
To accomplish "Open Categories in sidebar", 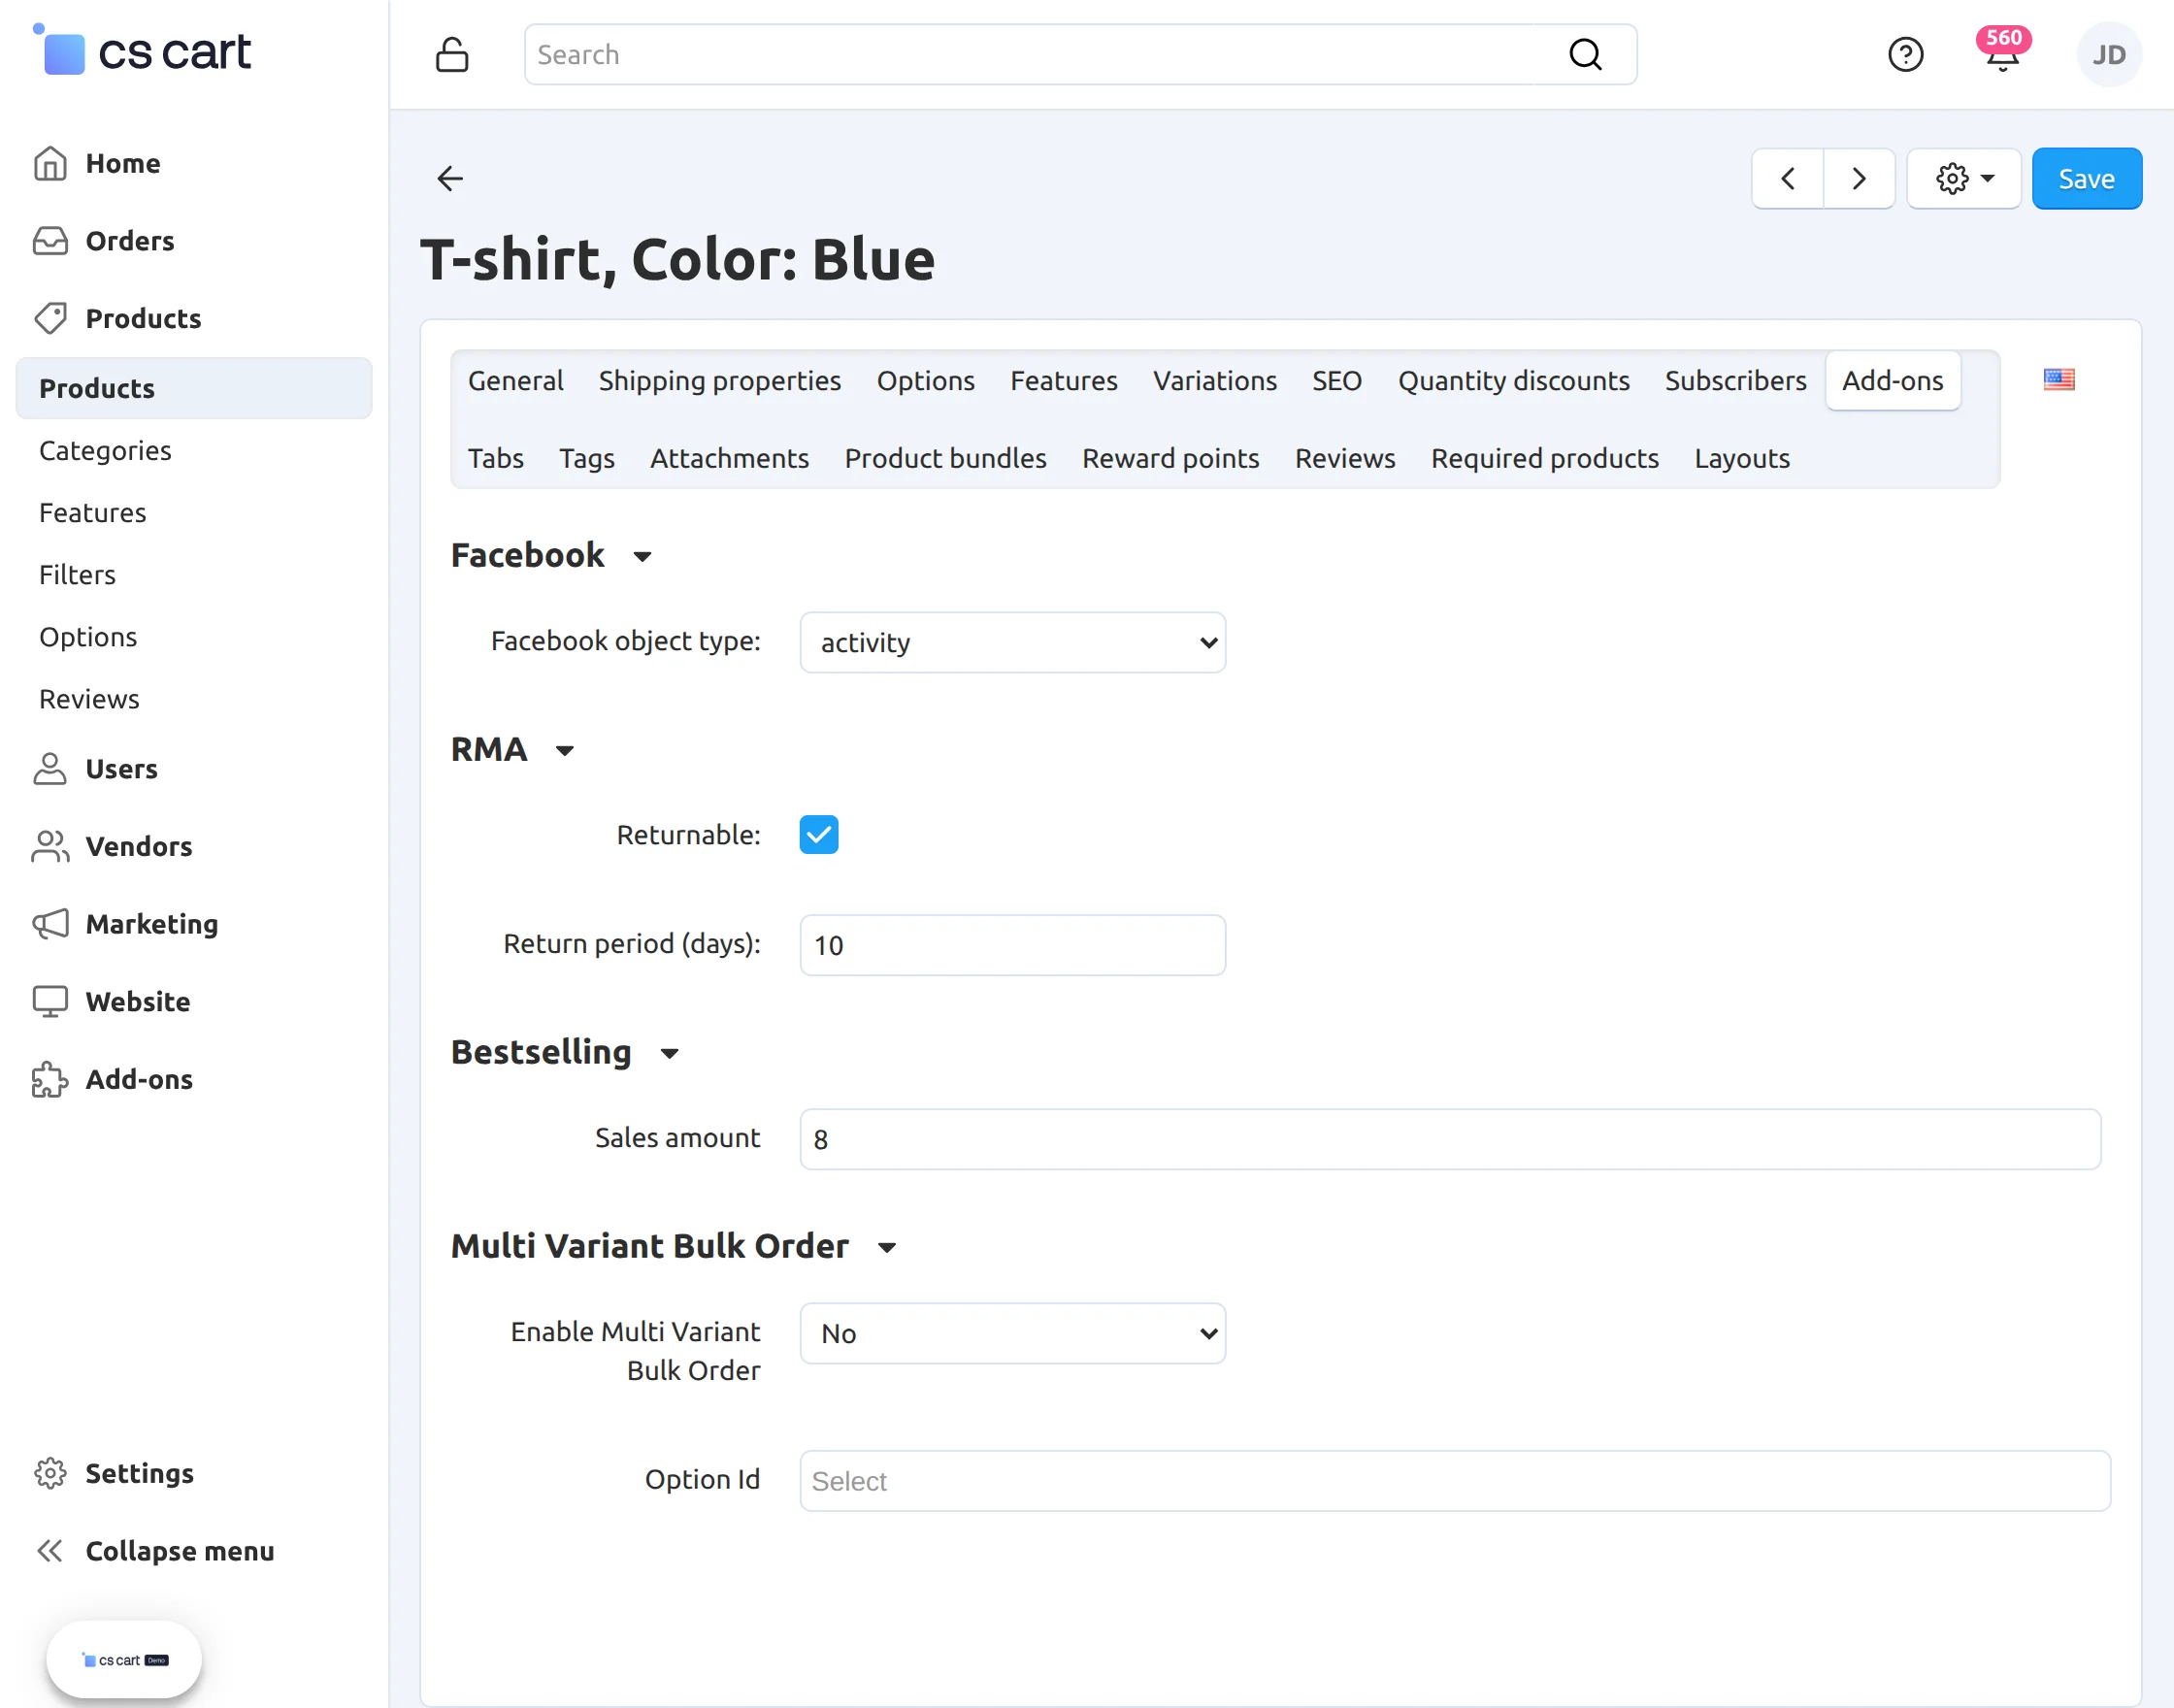I will pos(105,450).
